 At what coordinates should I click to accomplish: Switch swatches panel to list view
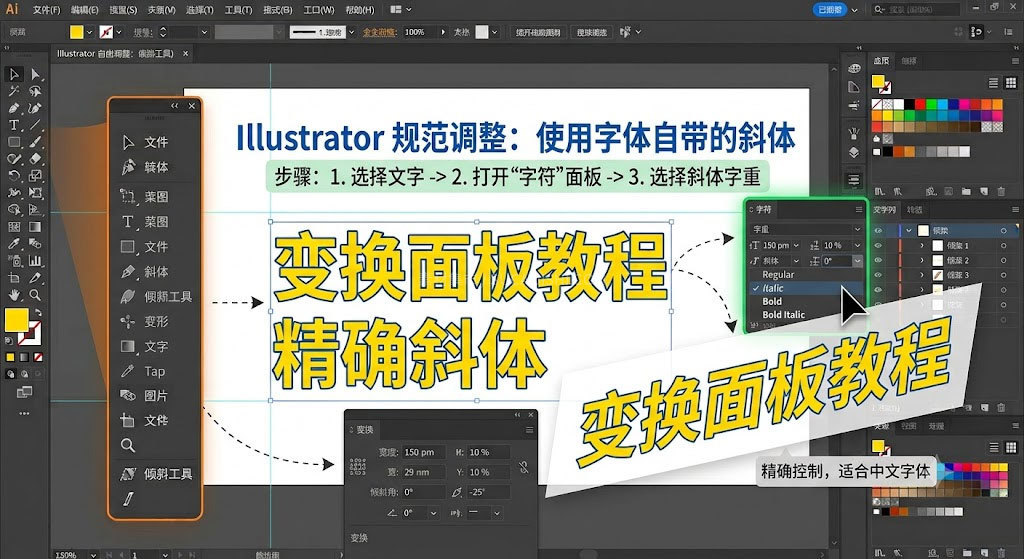(x=993, y=83)
